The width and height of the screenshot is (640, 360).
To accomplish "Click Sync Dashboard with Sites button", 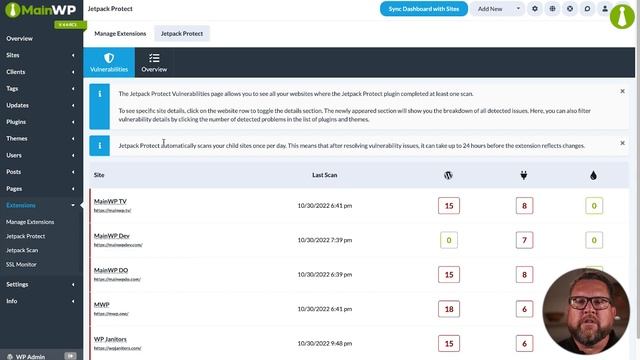I will 424,9.
